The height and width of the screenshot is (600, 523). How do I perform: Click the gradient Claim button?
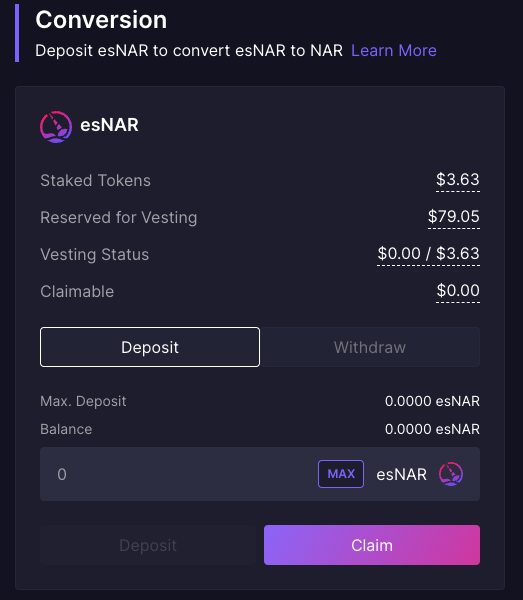pos(372,545)
